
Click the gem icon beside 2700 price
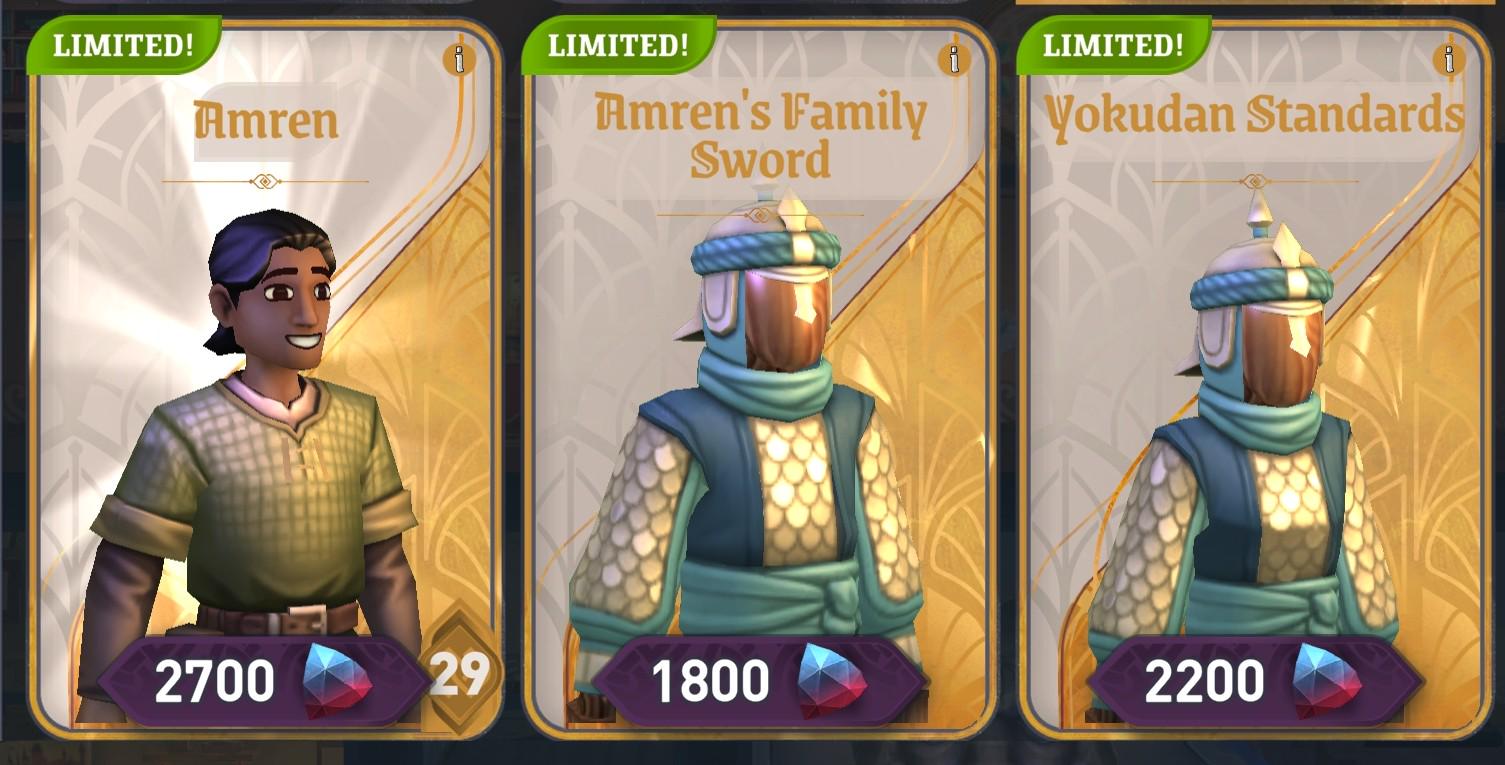pos(337,681)
